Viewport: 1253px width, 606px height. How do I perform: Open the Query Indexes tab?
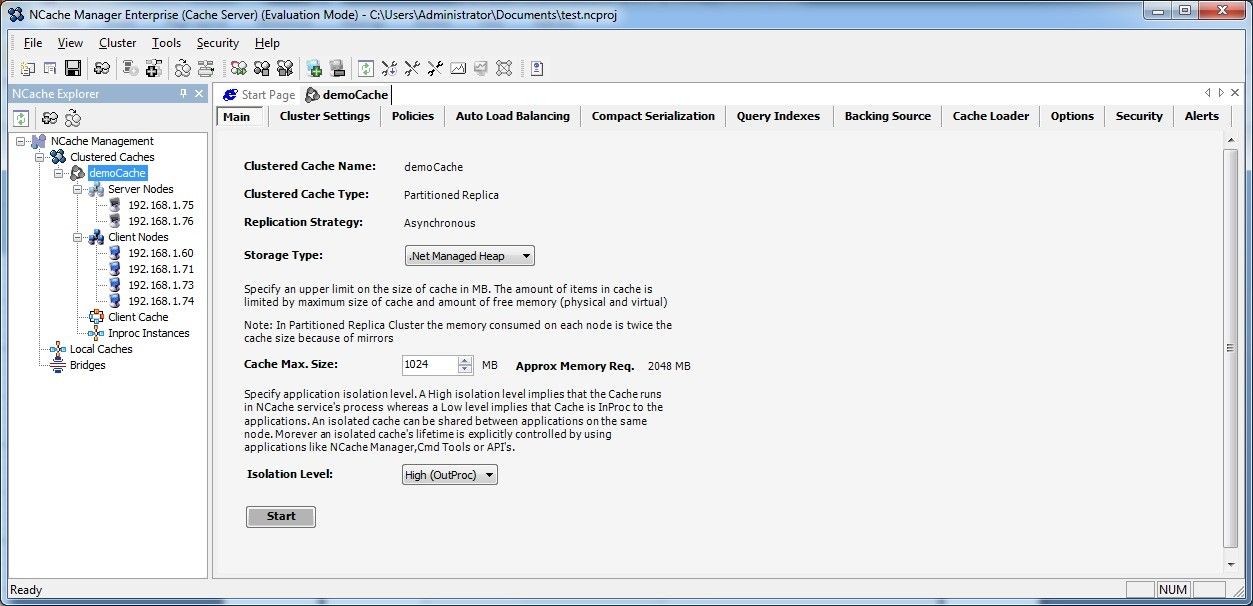tap(778, 116)
